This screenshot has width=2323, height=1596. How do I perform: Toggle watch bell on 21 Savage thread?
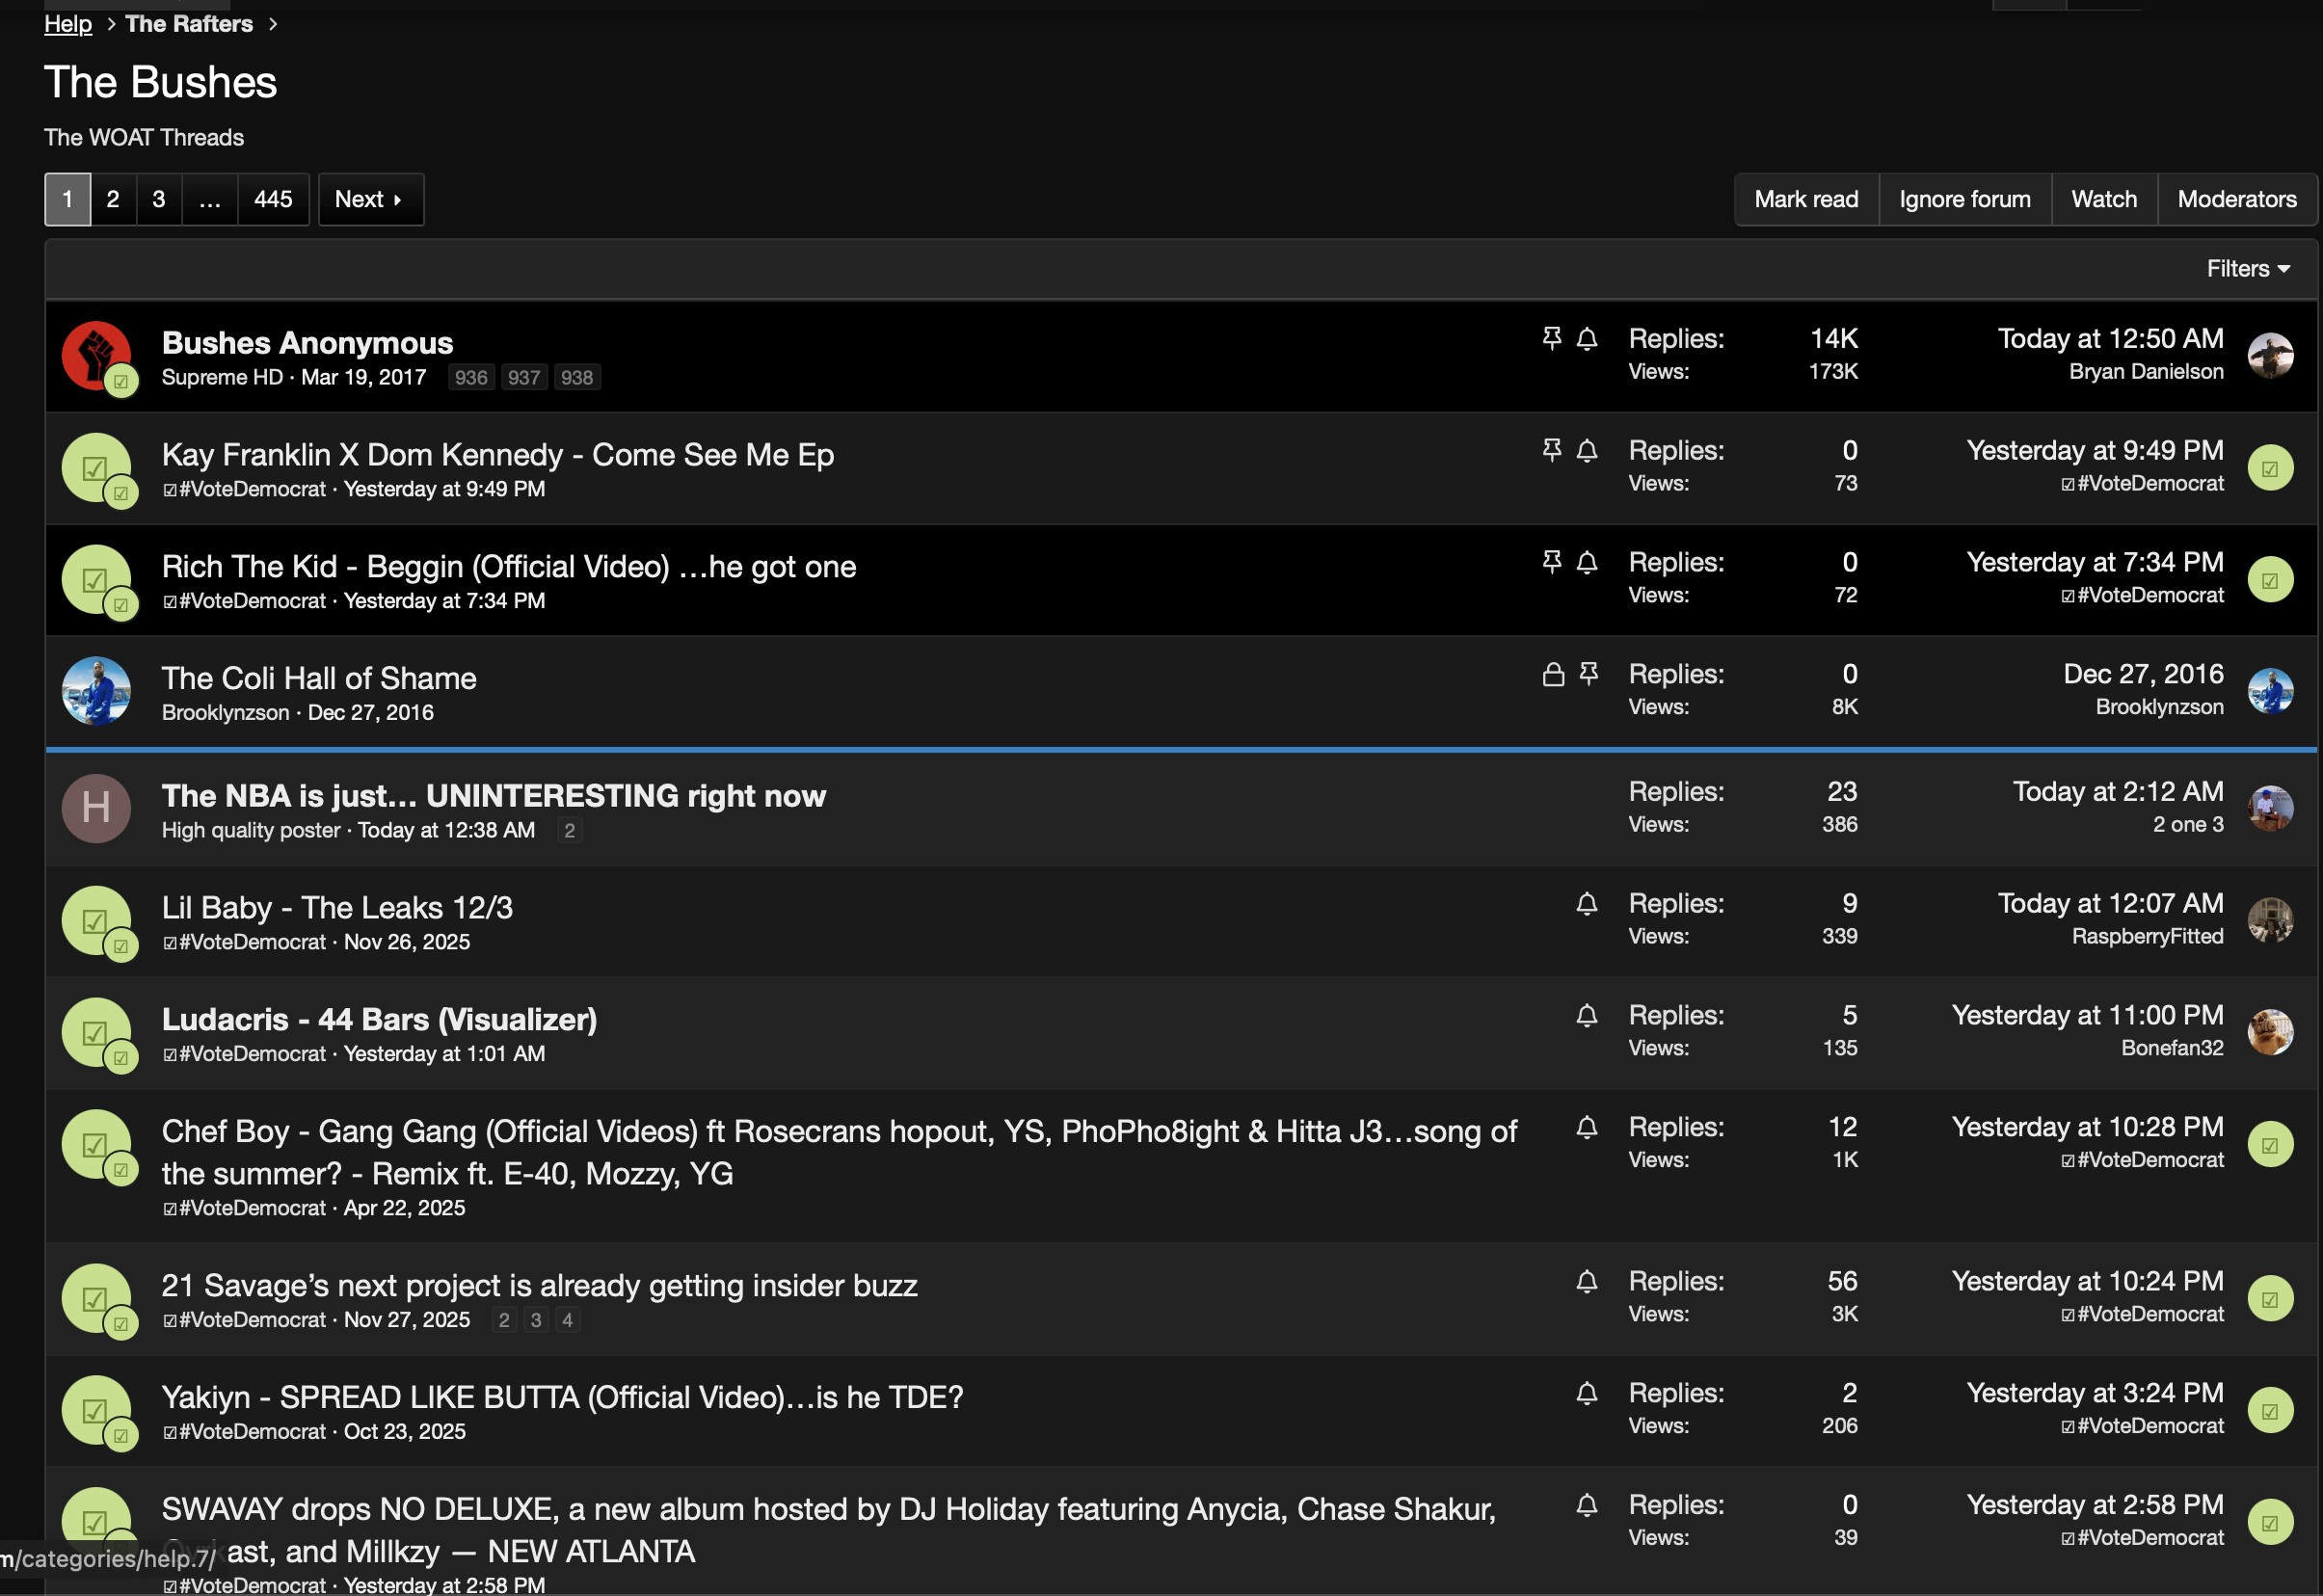point(1586,1282)
